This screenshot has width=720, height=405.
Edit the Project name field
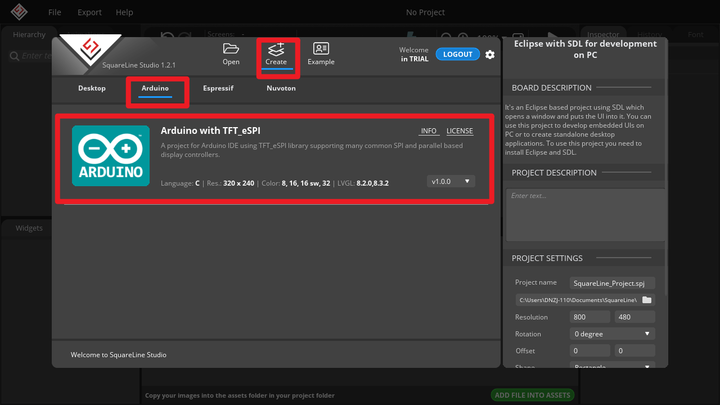coord(612,283)
